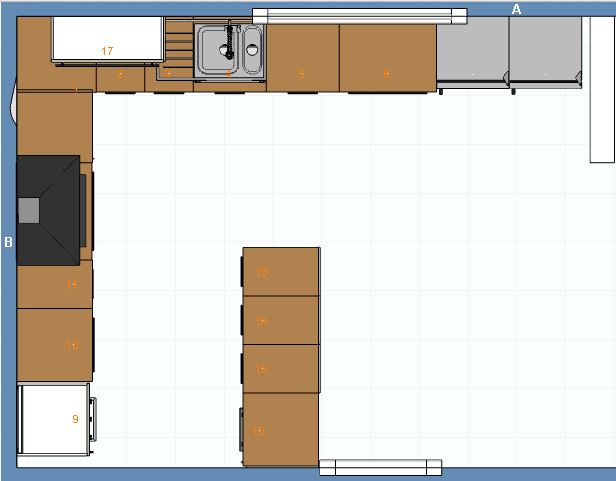Select the second island cabinet from top

pos(282,320)
